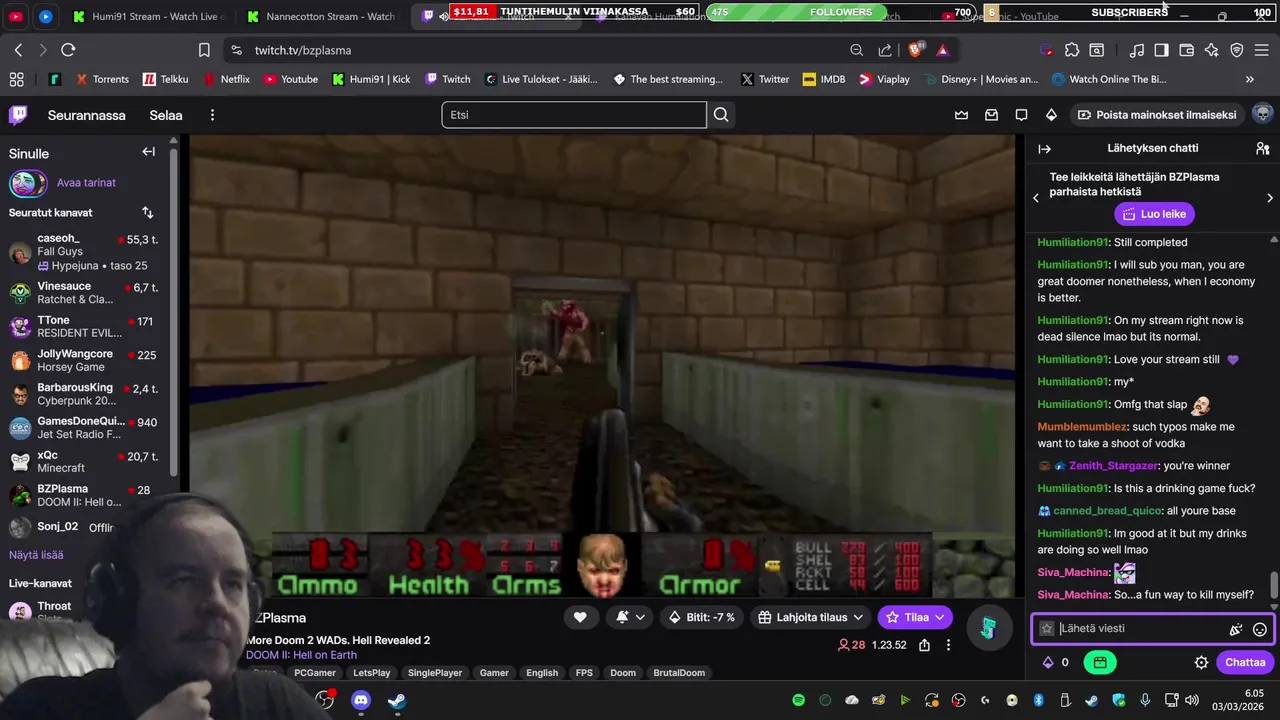
Task: Open Brave Shields lion icon
Action: [x=916, y=50]
